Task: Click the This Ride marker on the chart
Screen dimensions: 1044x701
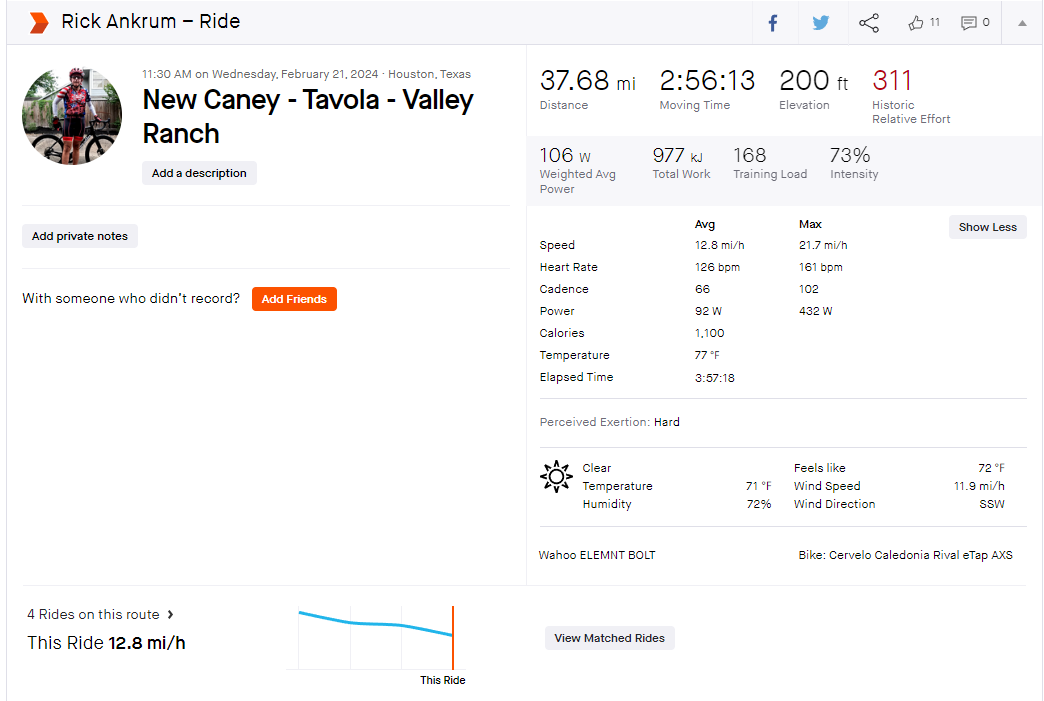Action: coord(453,638)
